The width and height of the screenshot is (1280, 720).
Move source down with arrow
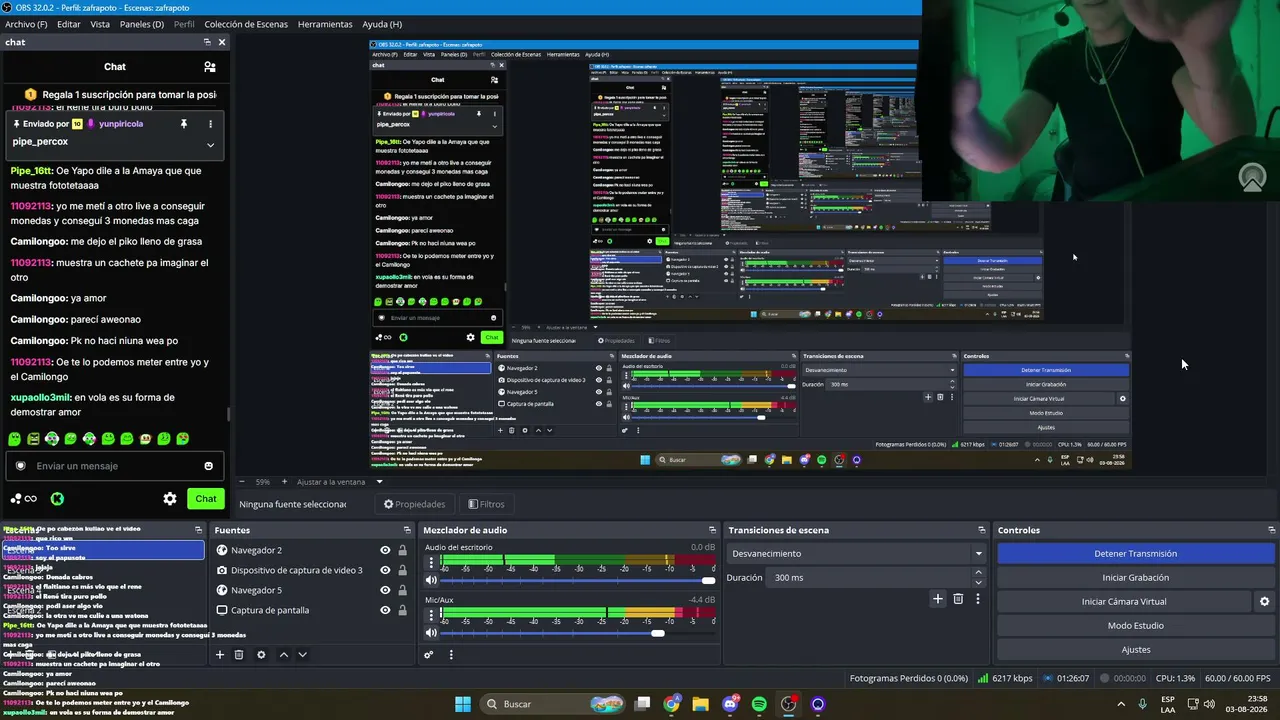pyautogui.click(x=302, y=655)
